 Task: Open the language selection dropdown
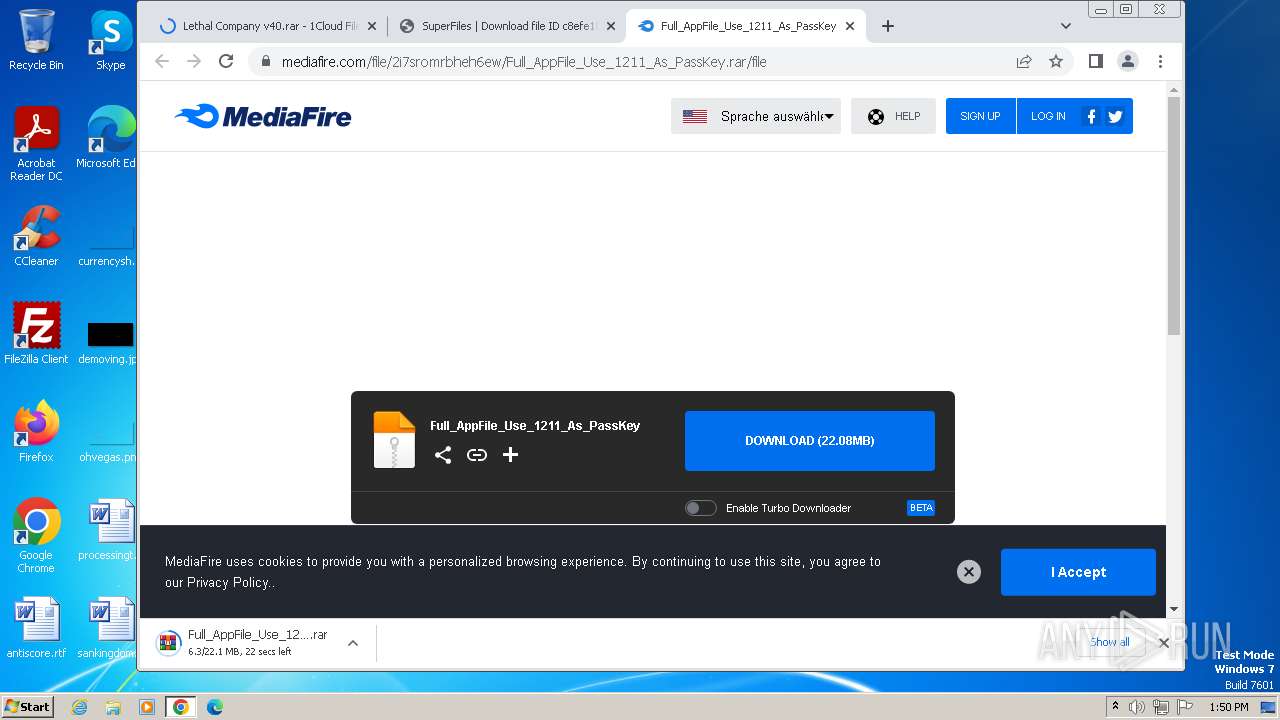point(756,116)
